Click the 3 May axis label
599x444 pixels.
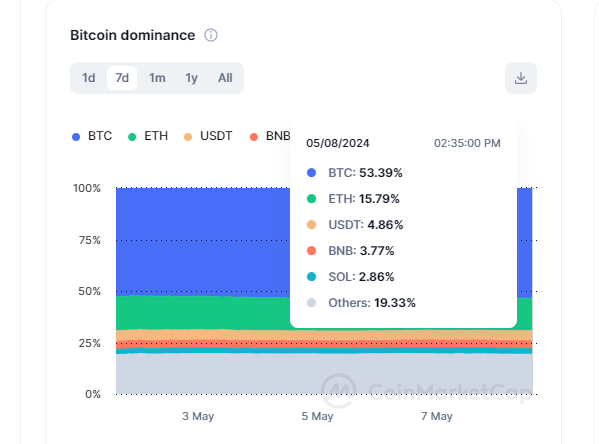point(198,416)
